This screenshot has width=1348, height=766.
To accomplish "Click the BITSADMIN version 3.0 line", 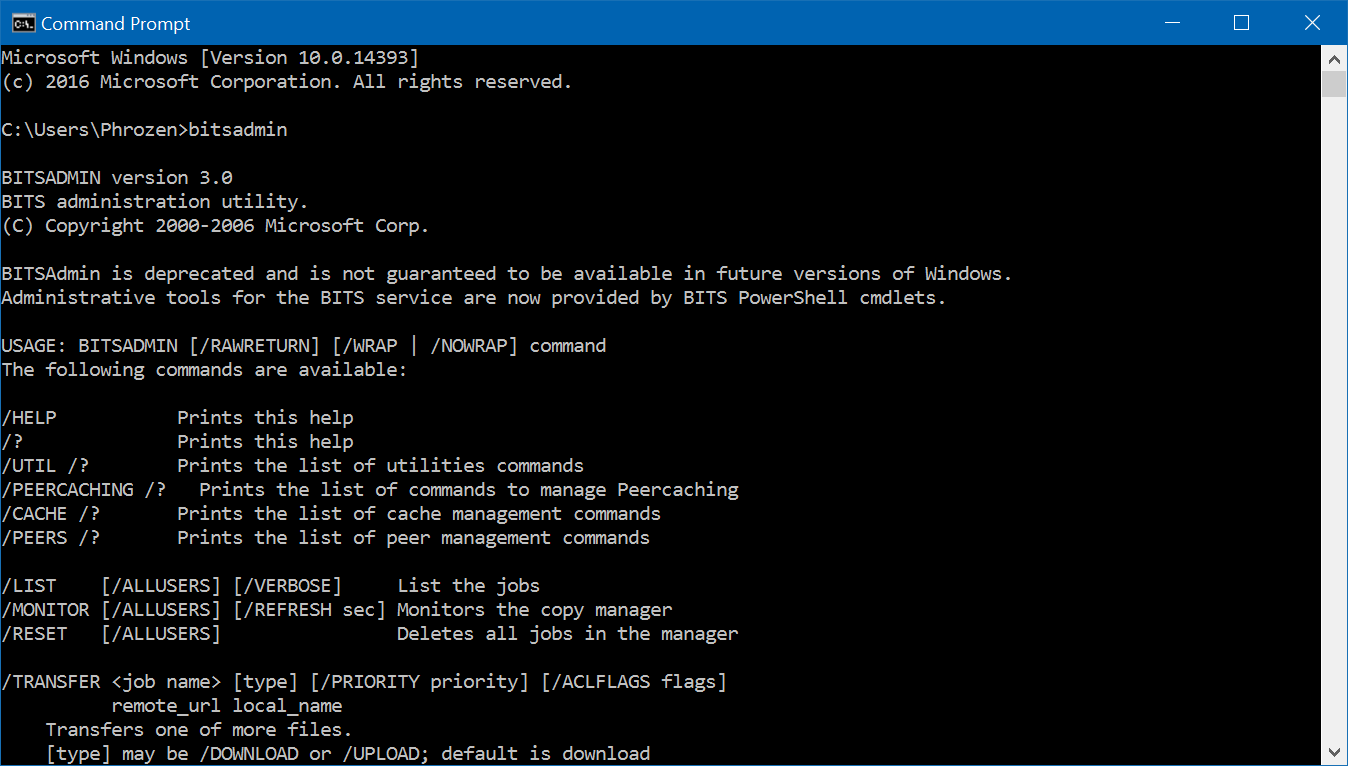I will pyautogui.click(x=117, y=178).
